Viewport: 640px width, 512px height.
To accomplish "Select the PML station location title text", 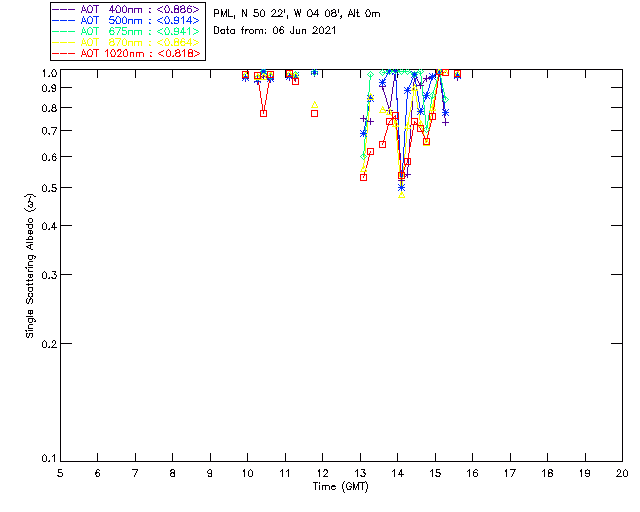I will [297, 14].
